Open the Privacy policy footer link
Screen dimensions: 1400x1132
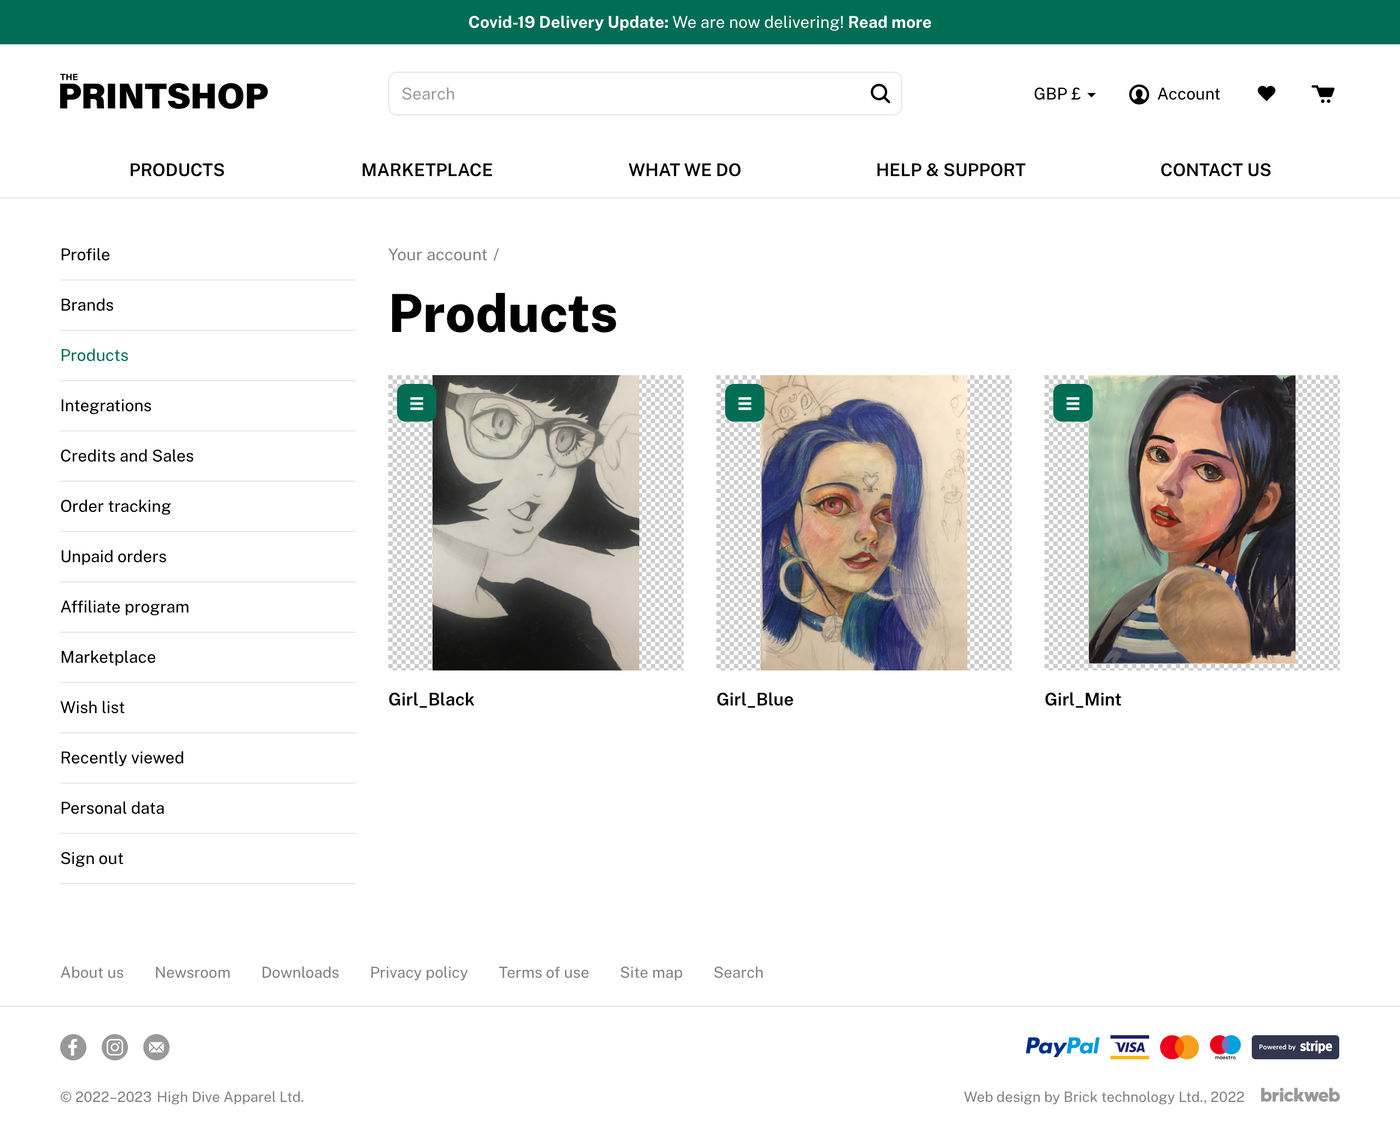pos(419,972)
